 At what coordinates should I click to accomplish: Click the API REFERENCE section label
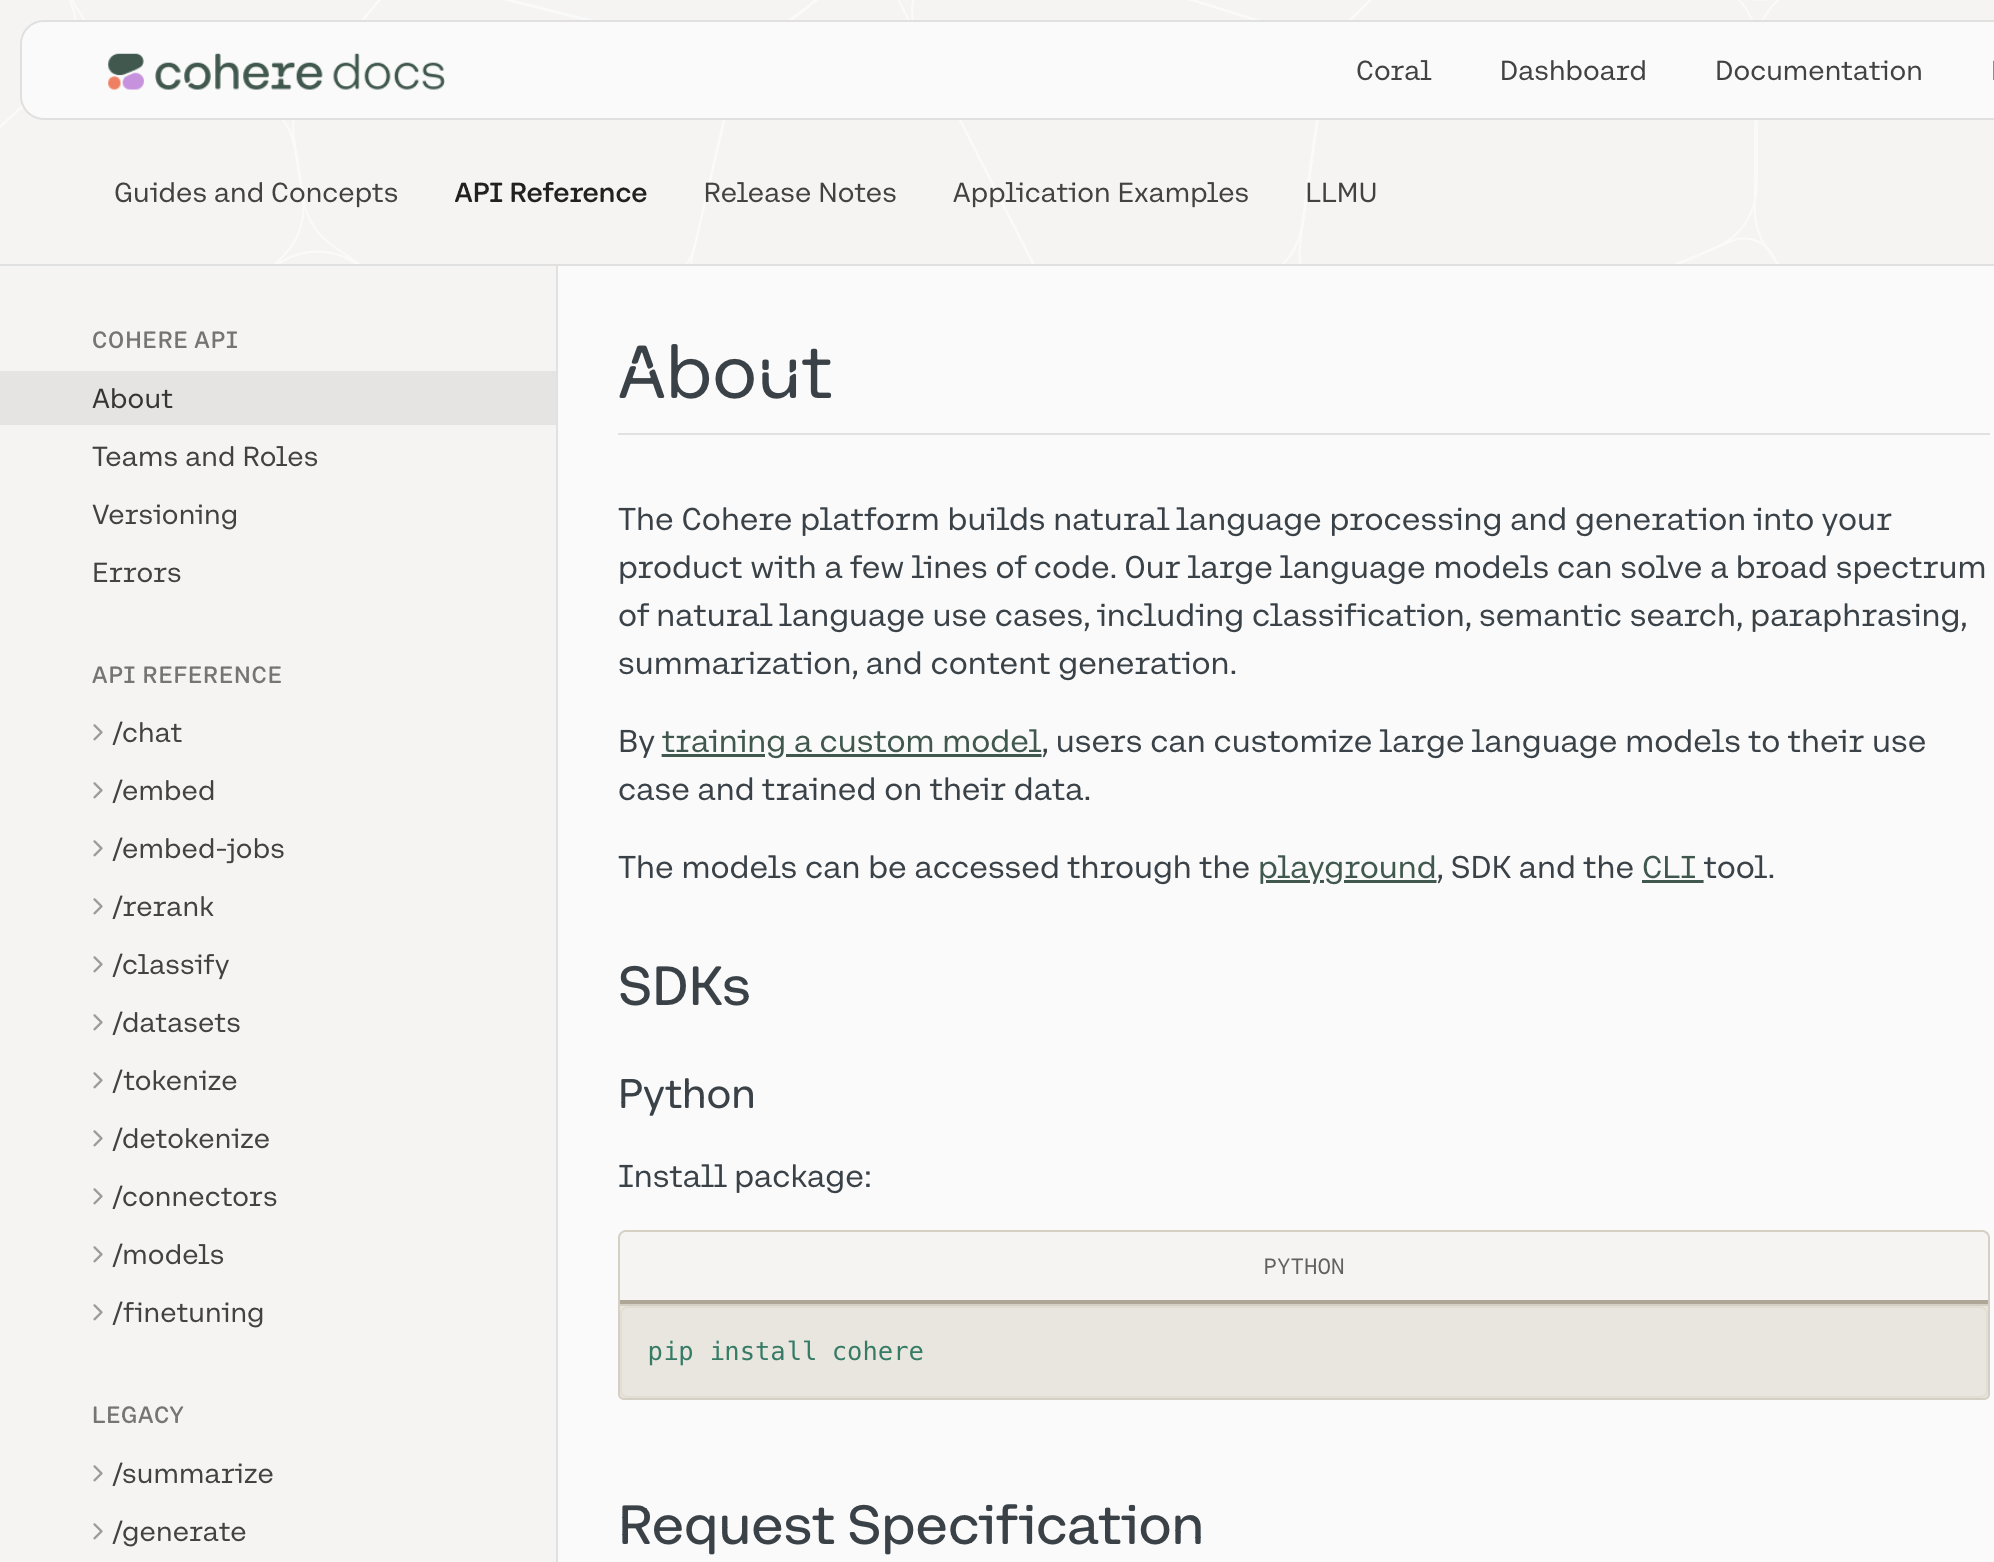click(x=187, y=676)
